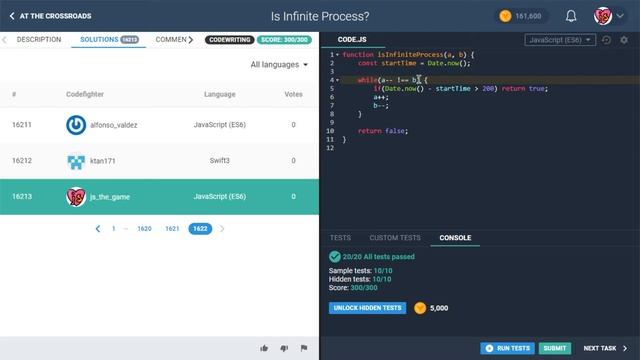Switch to the Tests tab
This screenshot has width=640, height=360.
340,238
